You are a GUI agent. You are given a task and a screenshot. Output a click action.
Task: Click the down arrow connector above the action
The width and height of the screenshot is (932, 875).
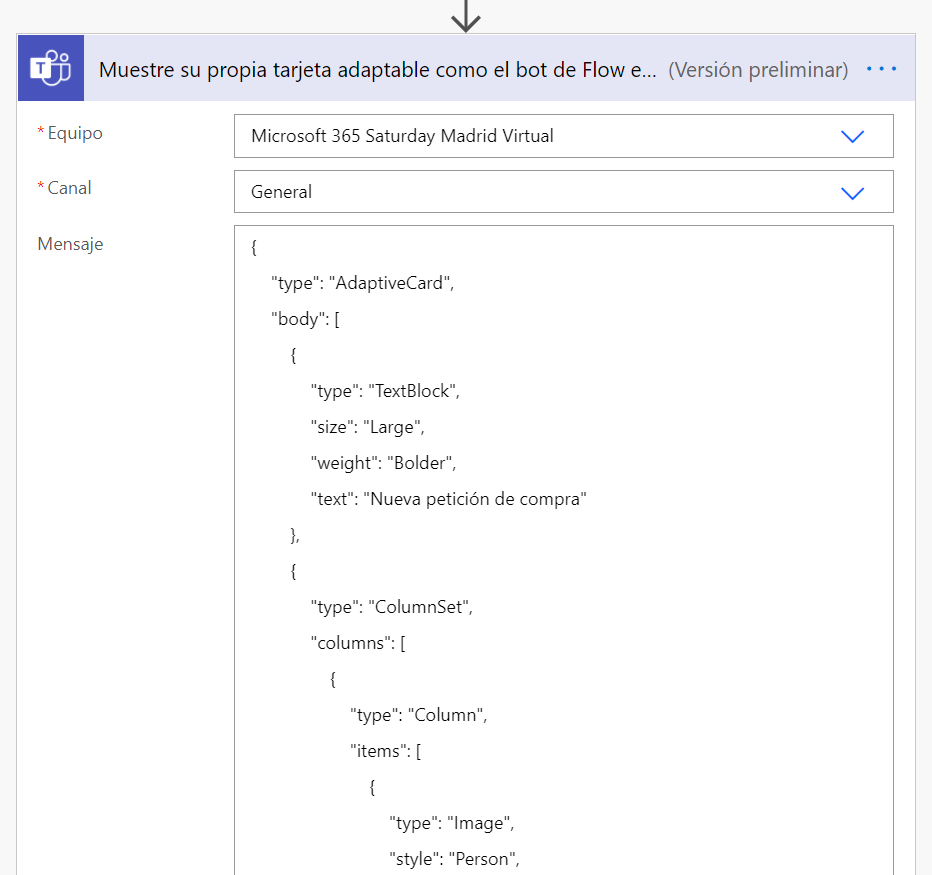point(466,16)
